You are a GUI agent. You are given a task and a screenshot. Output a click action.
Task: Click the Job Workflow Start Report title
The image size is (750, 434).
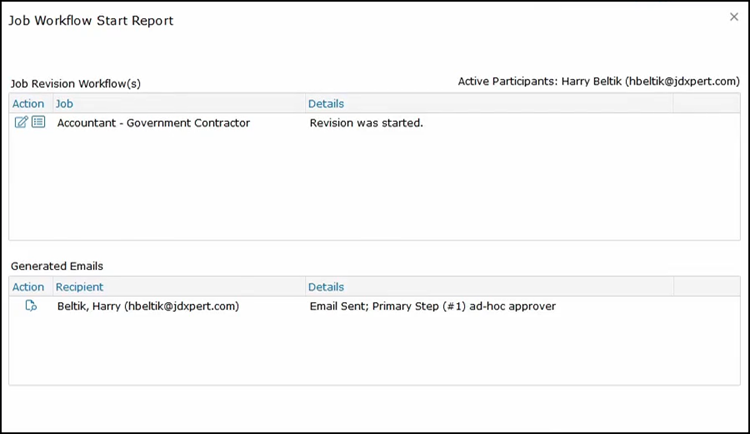[x=91, y=20]
